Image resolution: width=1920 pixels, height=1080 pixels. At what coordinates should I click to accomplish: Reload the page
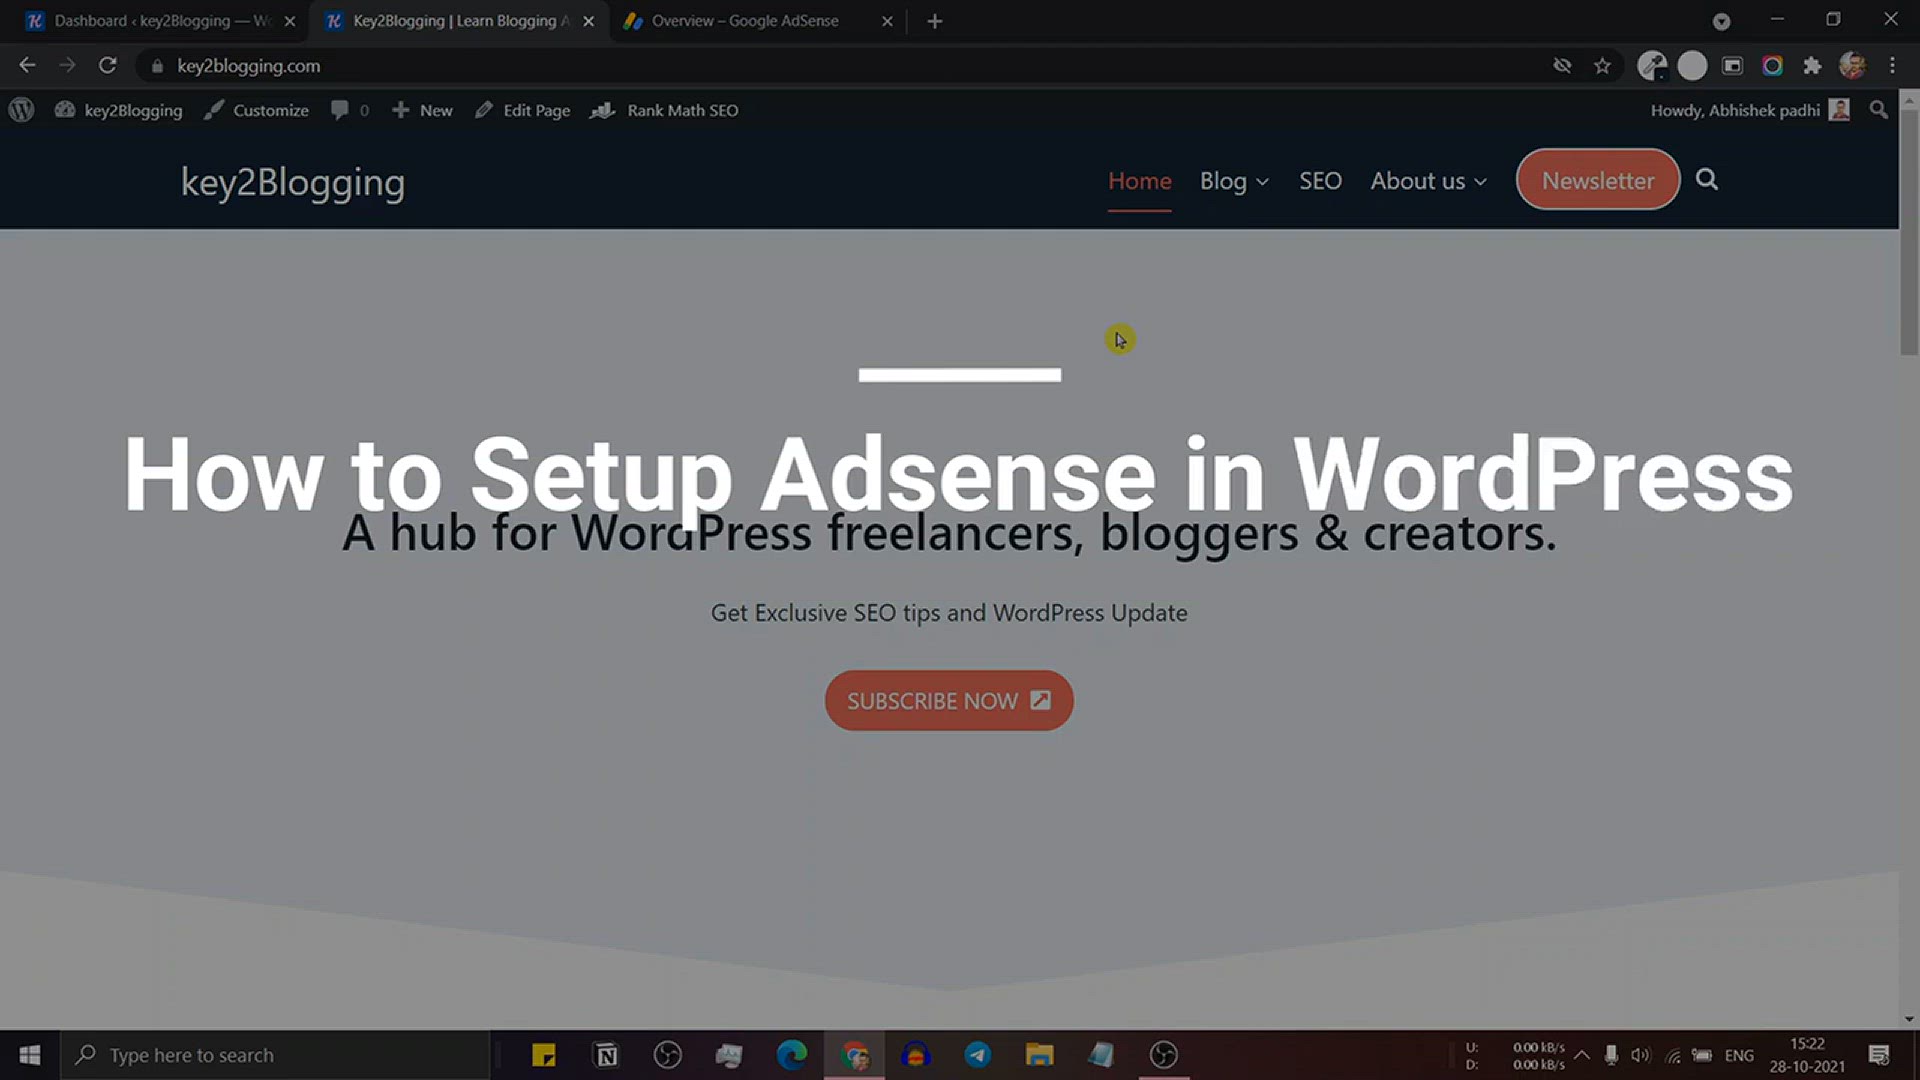[108, 65]
